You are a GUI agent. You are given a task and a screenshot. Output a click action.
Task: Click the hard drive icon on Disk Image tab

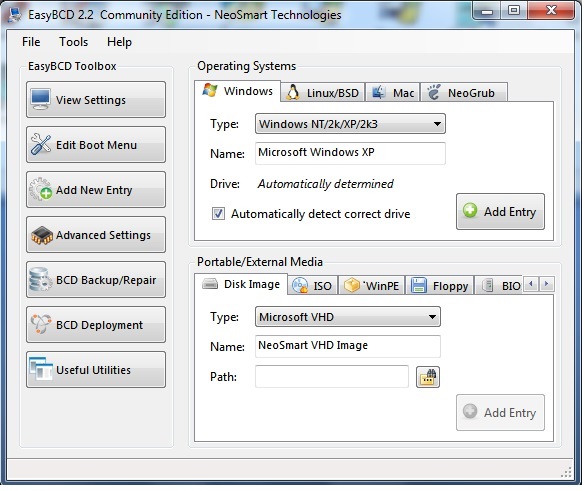point(210,284)
